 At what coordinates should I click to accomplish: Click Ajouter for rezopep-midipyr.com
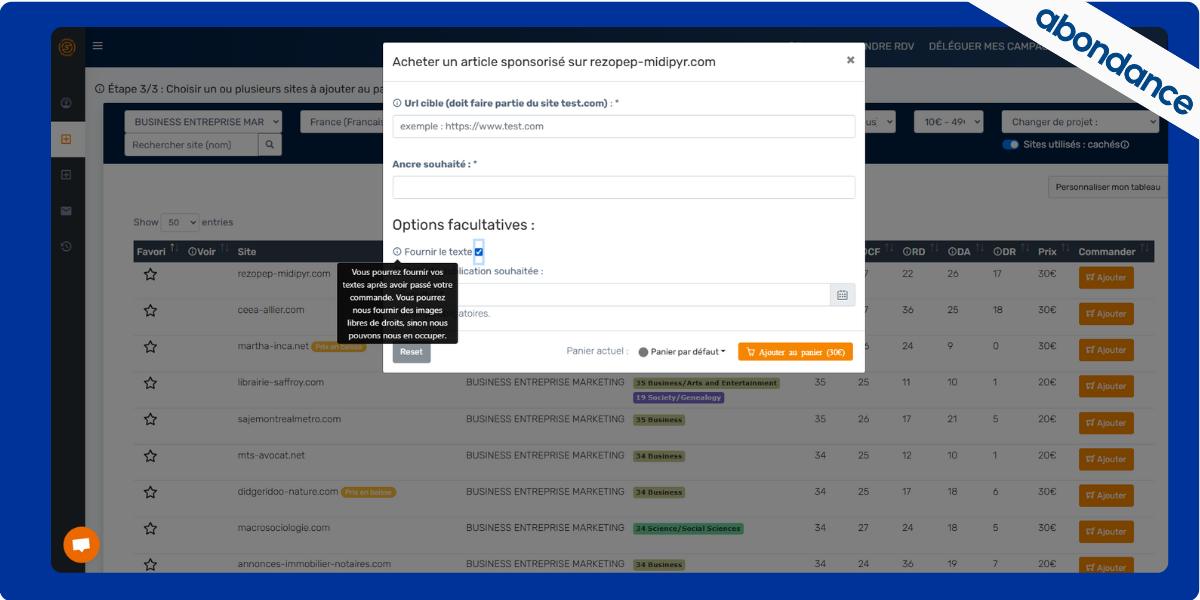1106,278
